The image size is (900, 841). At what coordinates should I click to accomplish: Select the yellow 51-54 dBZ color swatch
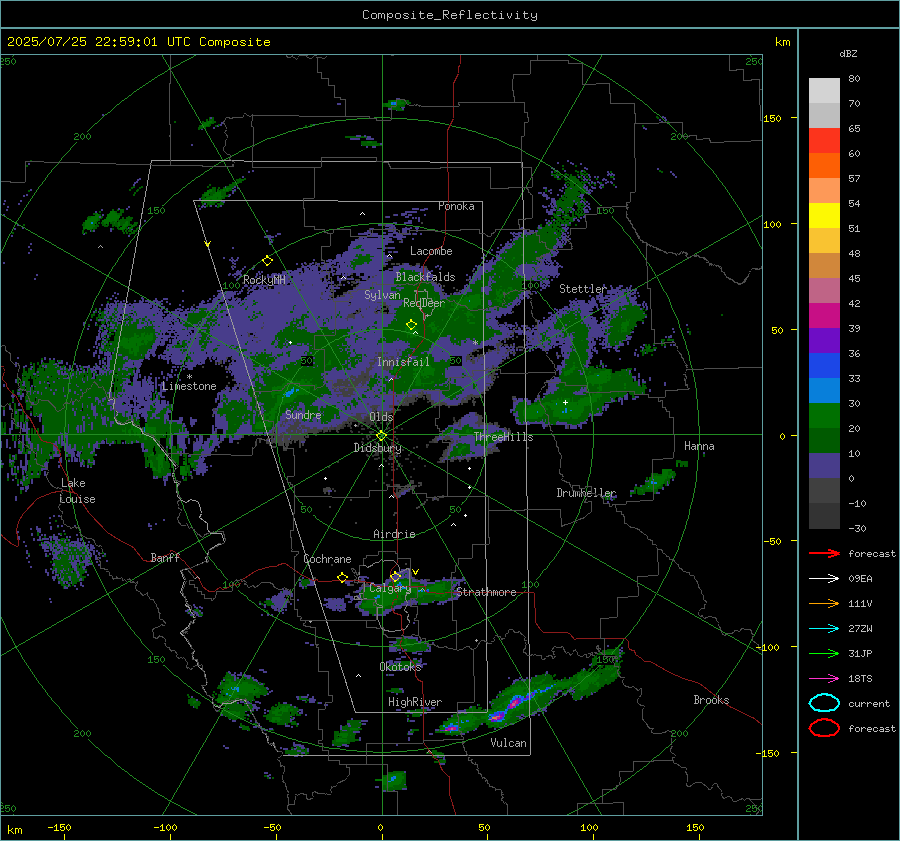pos(824,216)
